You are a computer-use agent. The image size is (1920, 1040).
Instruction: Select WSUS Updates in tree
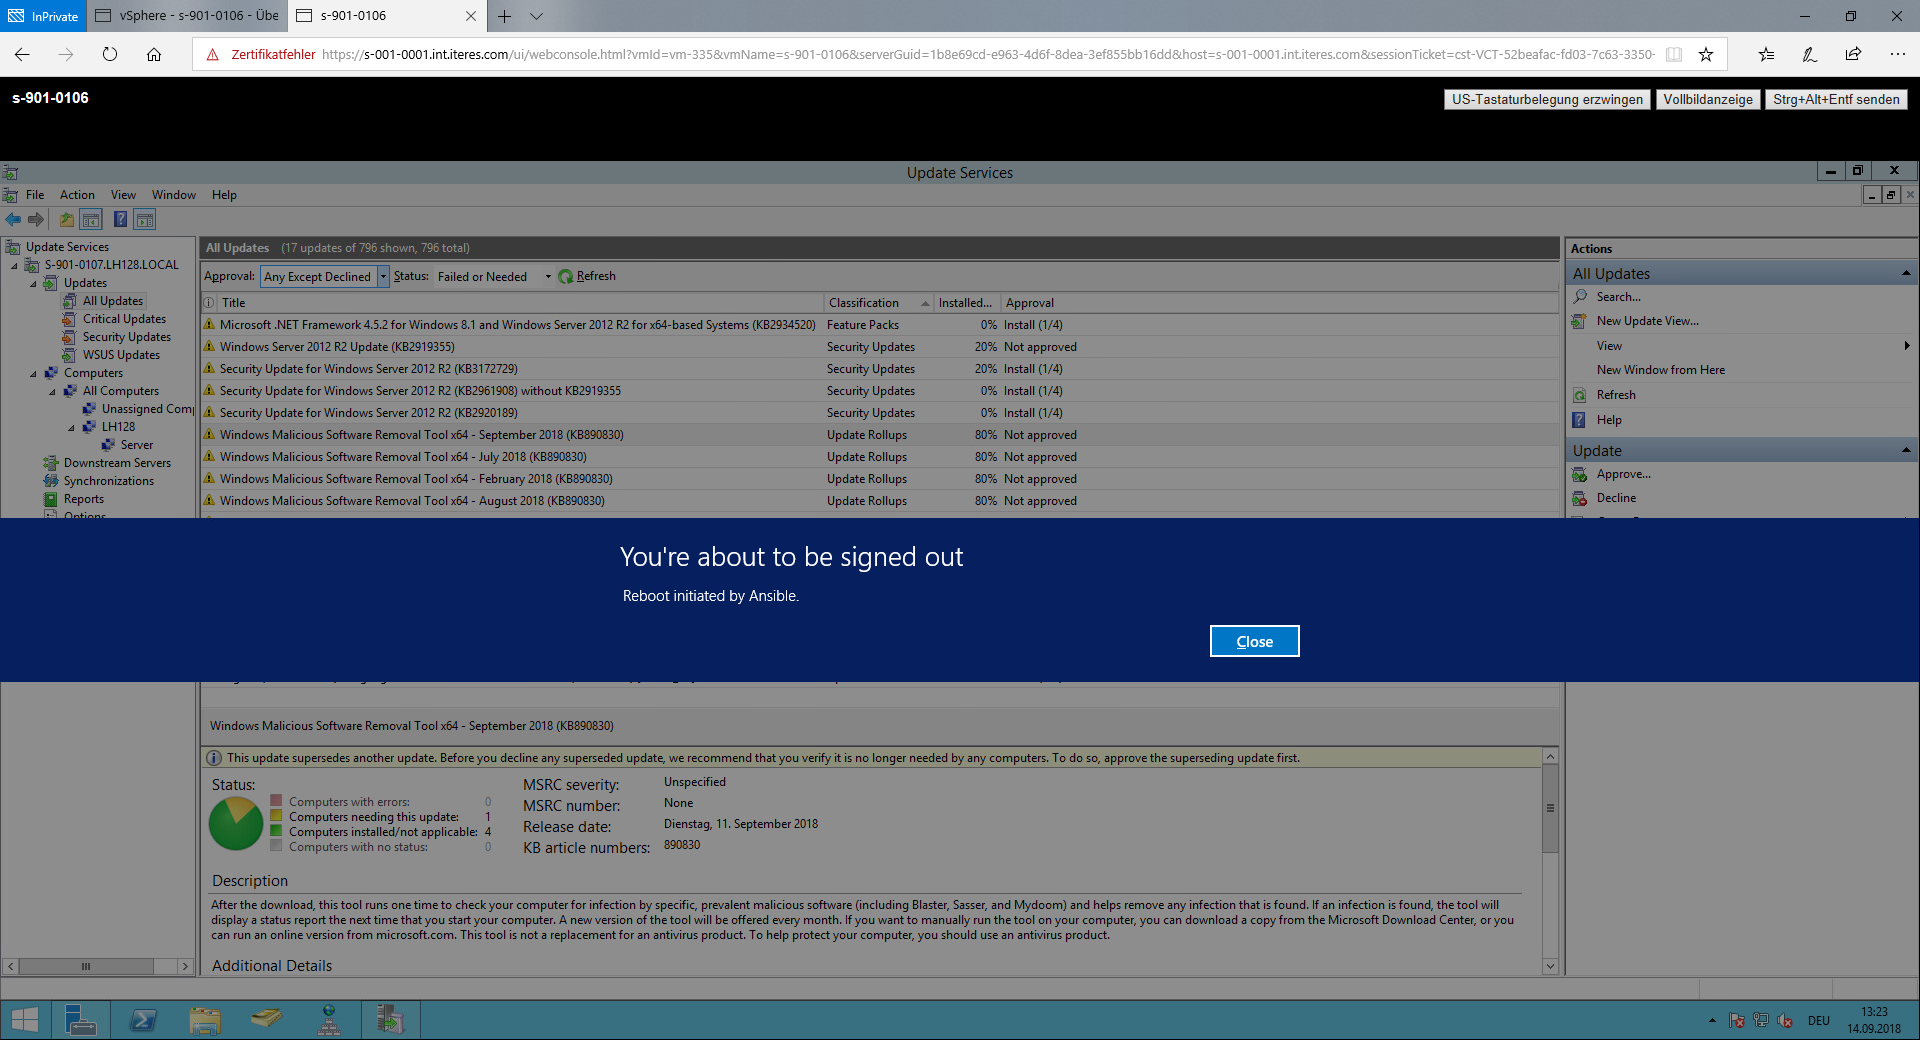[121, 356]
